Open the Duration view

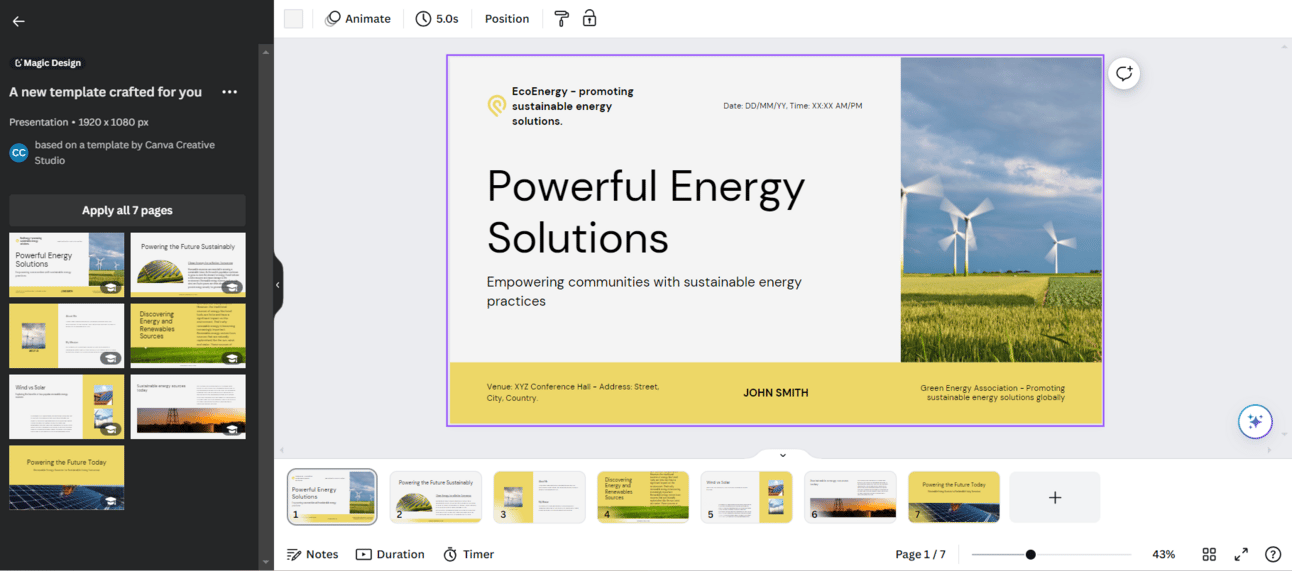[x=390, y=554]
